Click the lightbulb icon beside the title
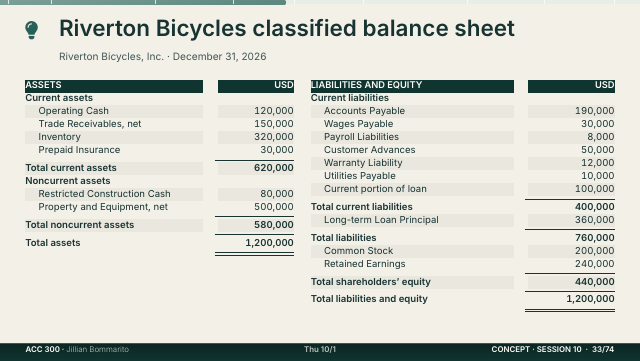This screenshot has width=640, height=361. [x=31, y=30]
